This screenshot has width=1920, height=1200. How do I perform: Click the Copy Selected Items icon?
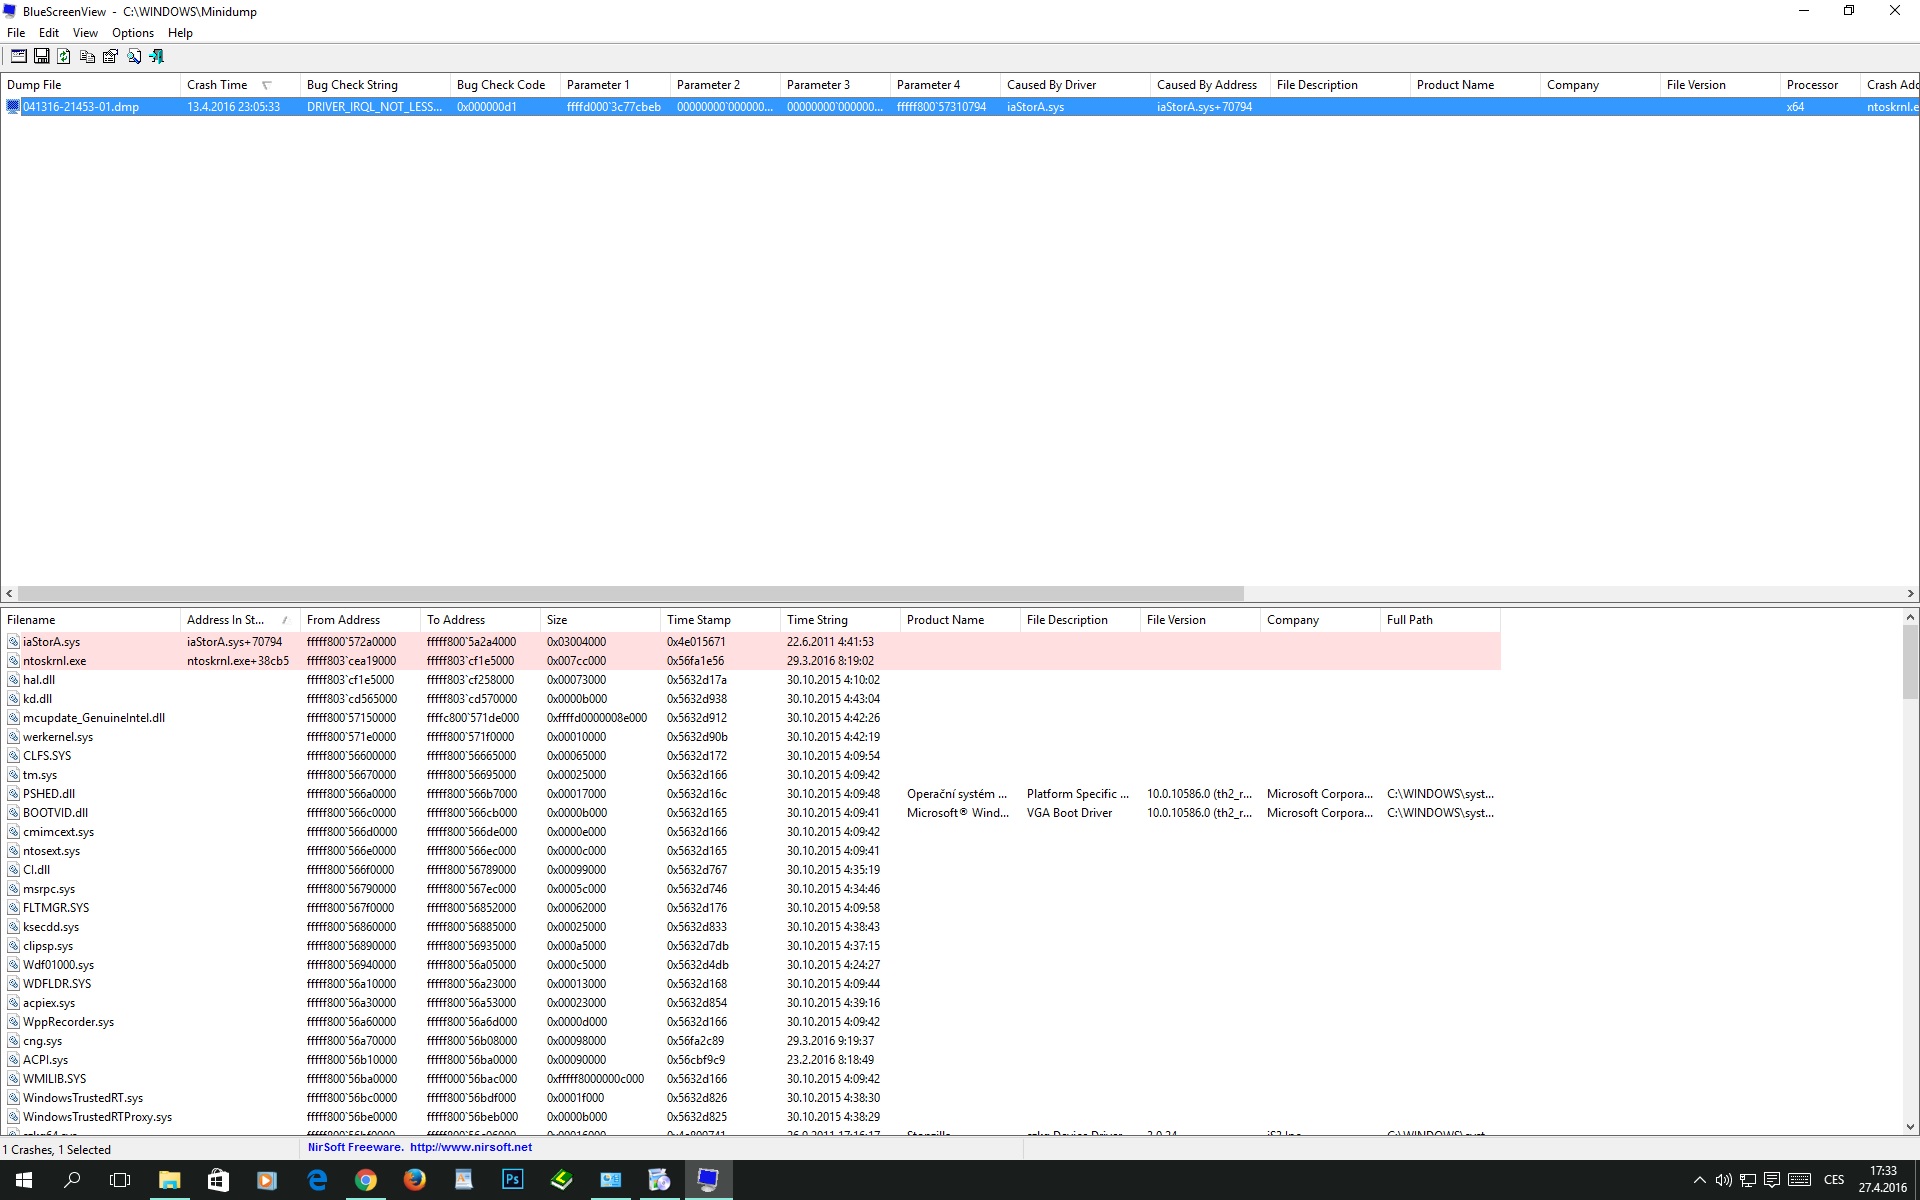(87, 57)
